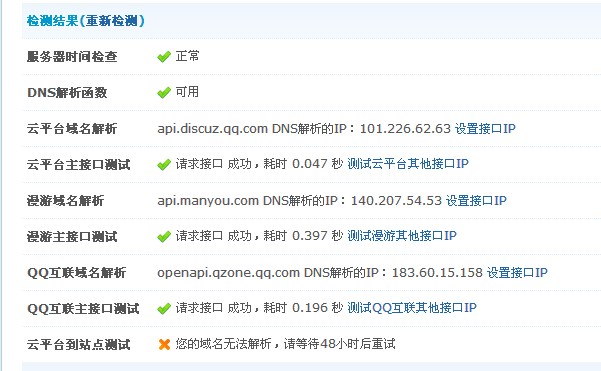Click the IP address 183.60.15.158

(437, 272)
